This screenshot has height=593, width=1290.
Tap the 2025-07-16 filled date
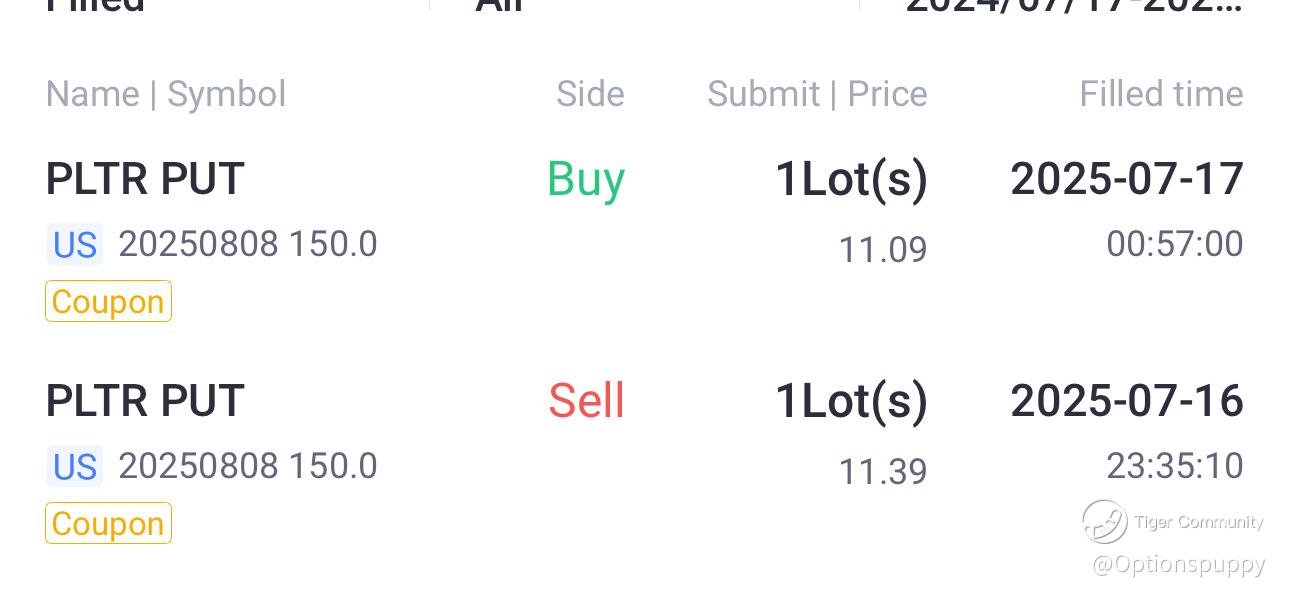[1127, 402]
